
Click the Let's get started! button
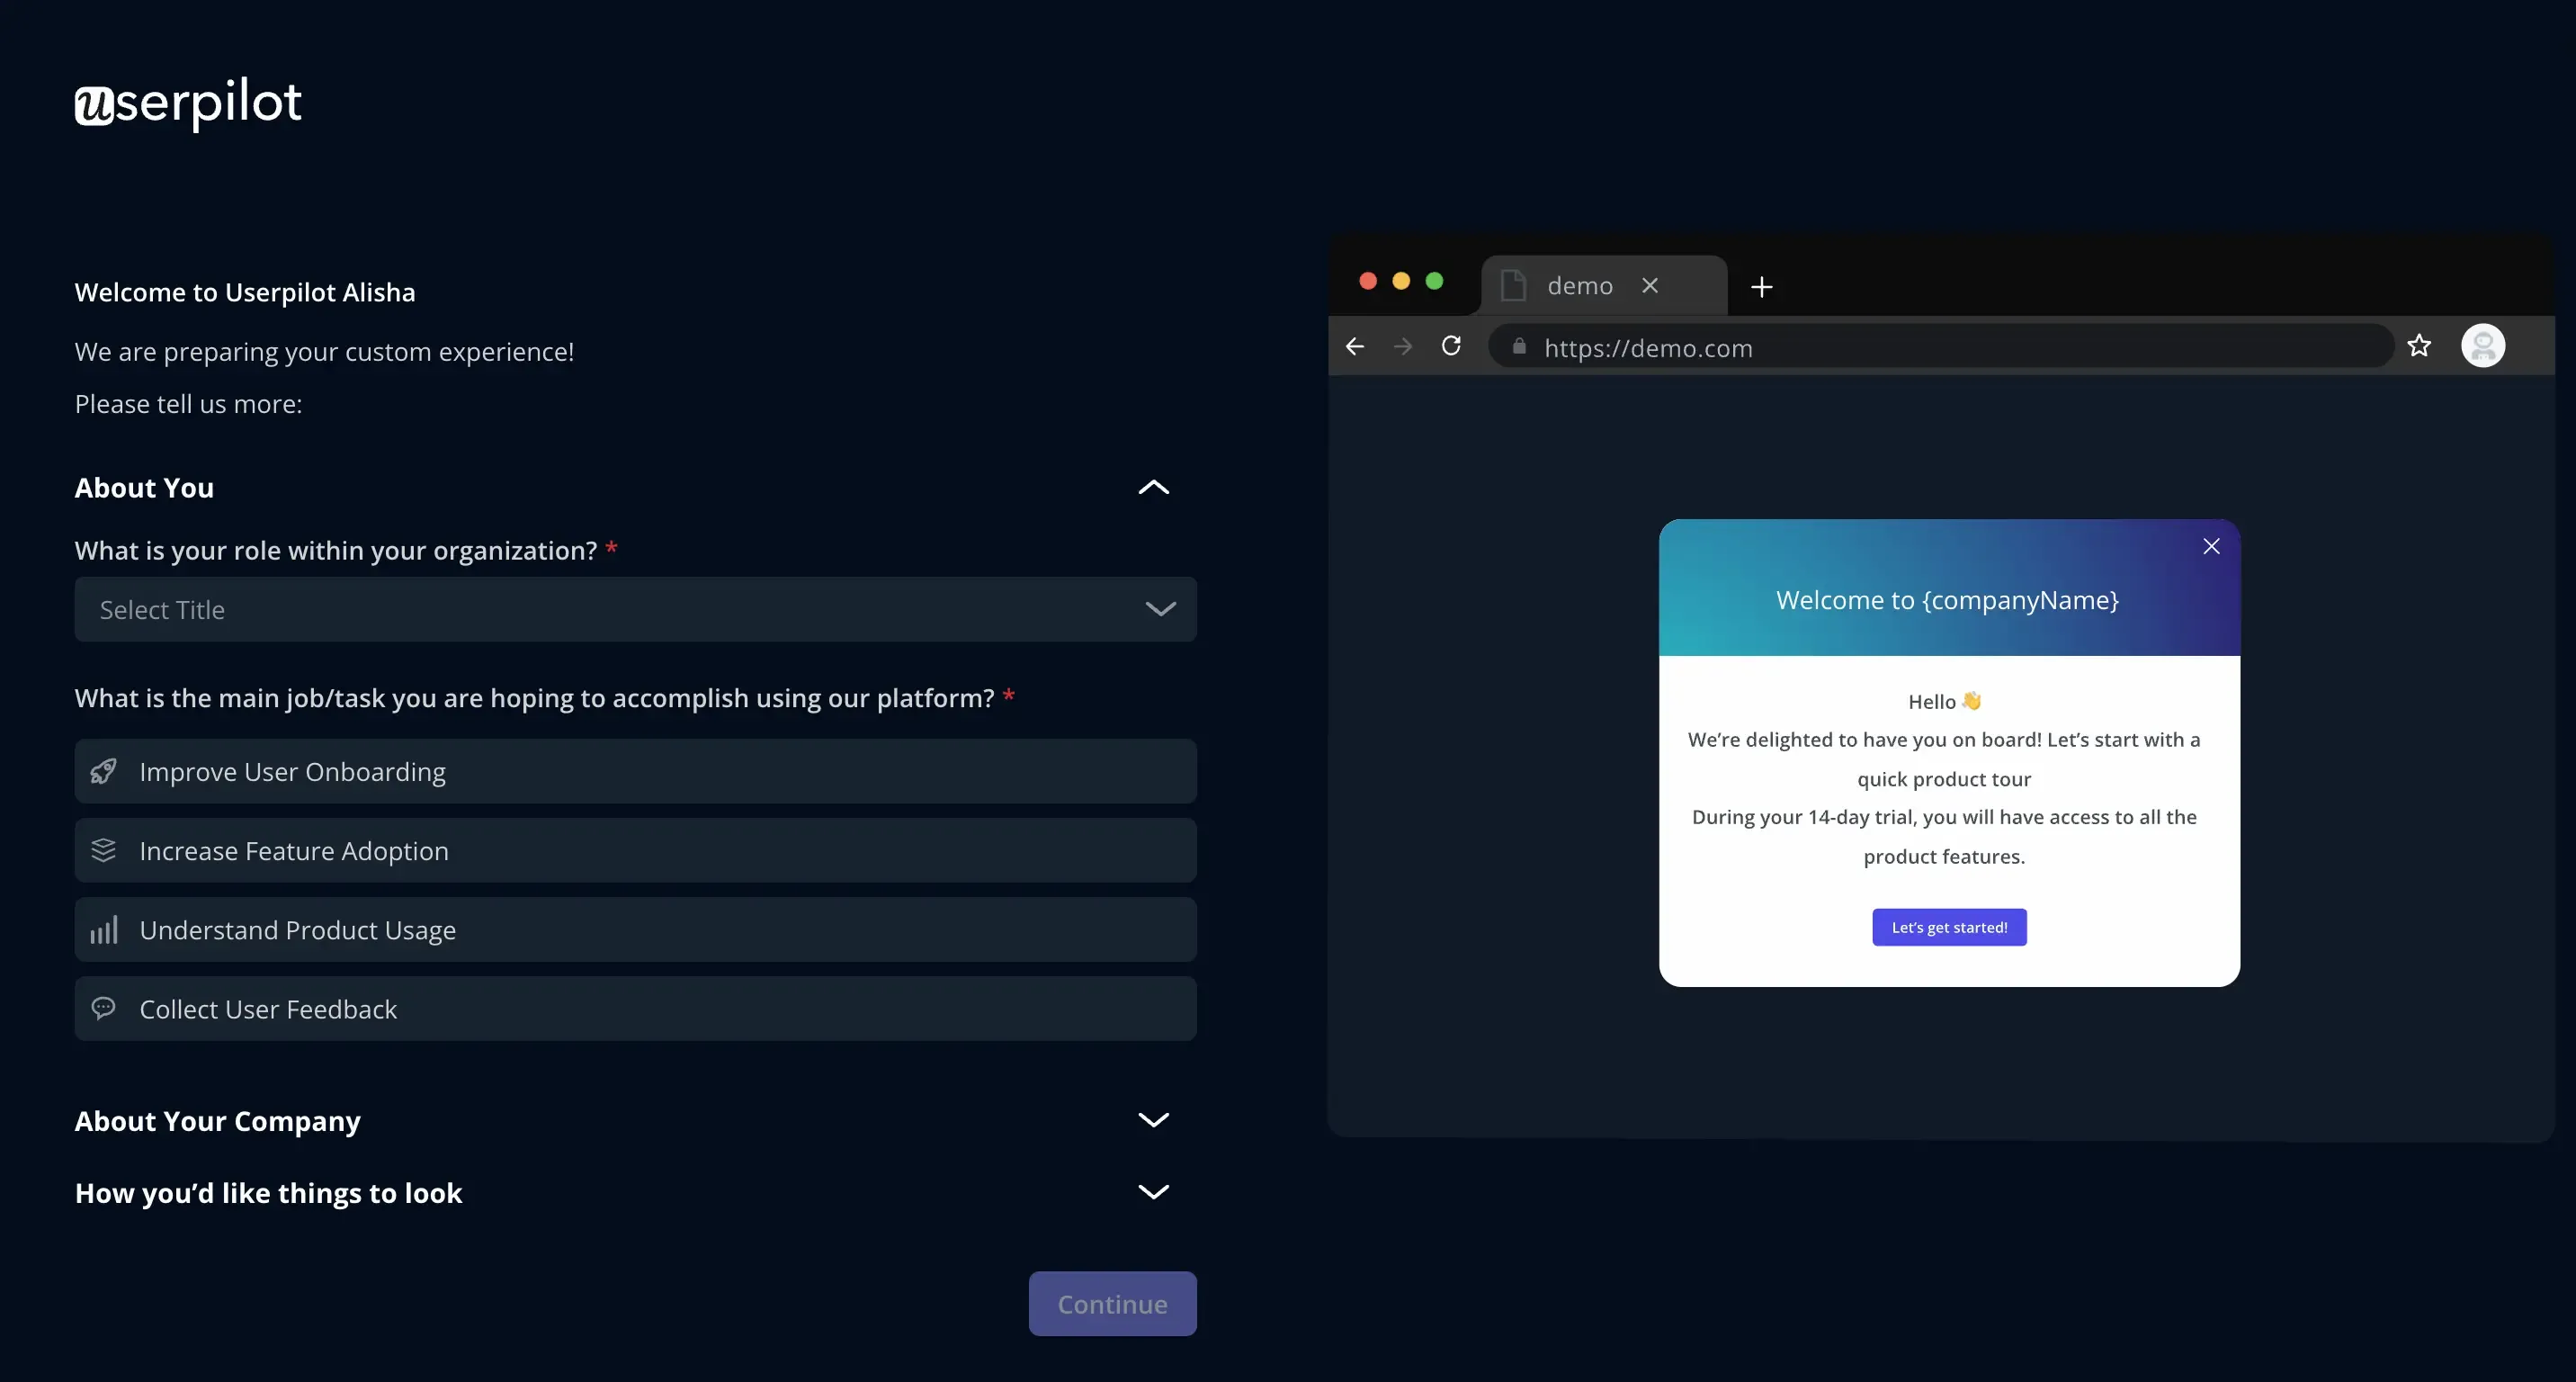(x=1949, y=927)
